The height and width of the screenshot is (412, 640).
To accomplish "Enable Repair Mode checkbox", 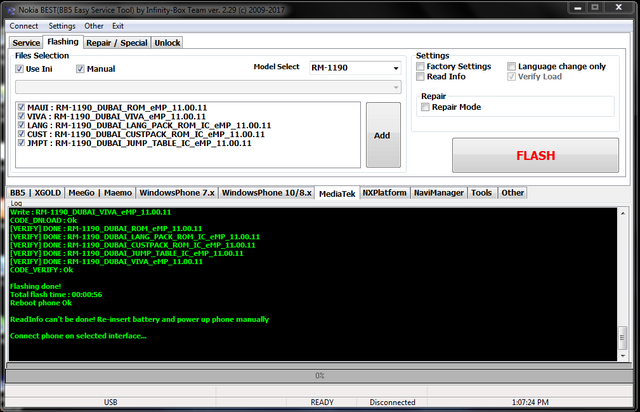I will pos(425,107).
